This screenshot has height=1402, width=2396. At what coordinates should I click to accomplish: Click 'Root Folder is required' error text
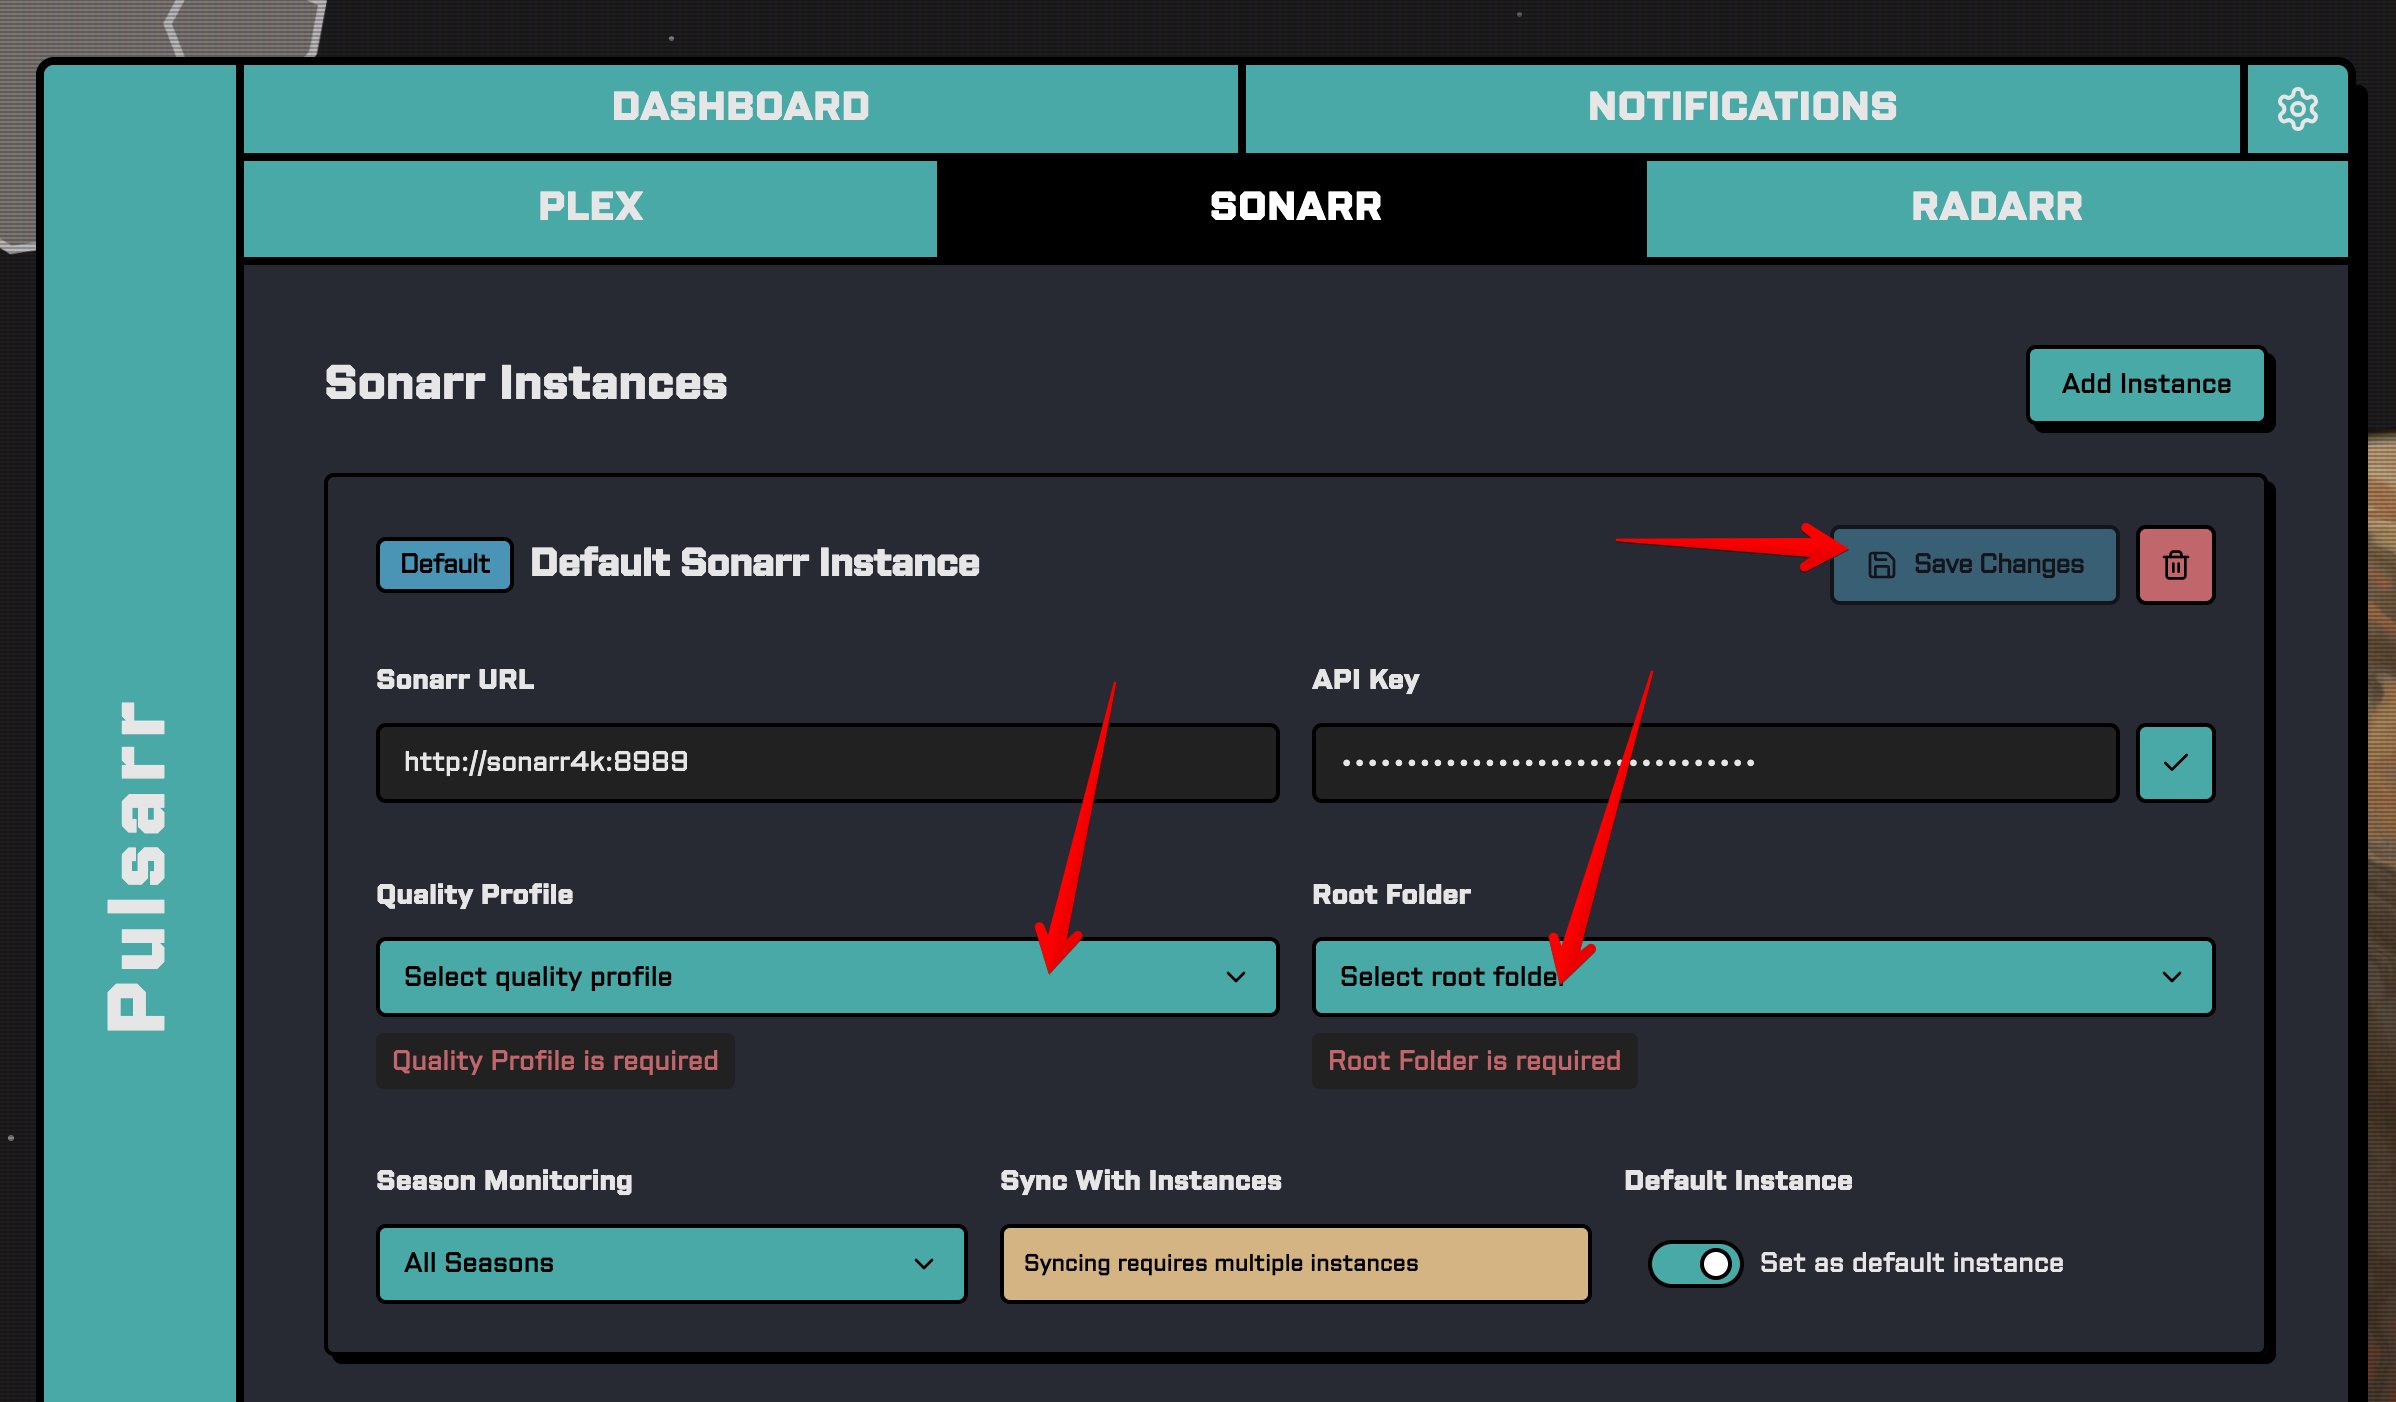point(1474,1061)
